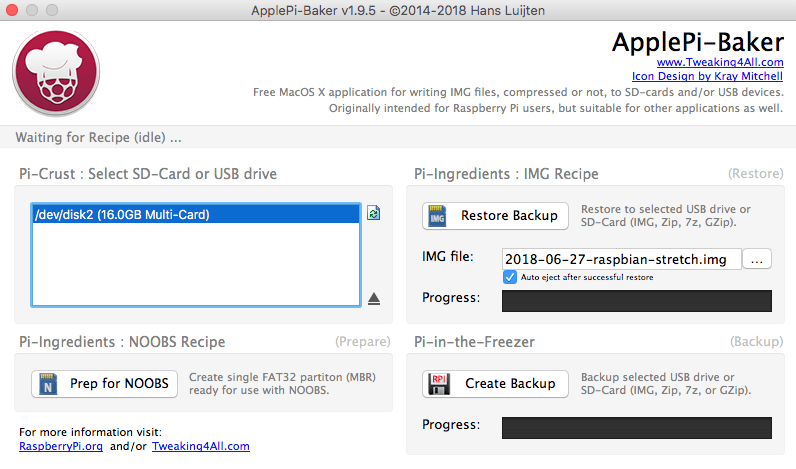Viewport: 796px width, 469px height.
Task: Click the NOOBS icon on Prep button
Action: pyautogui.click(x=46, y=384)
